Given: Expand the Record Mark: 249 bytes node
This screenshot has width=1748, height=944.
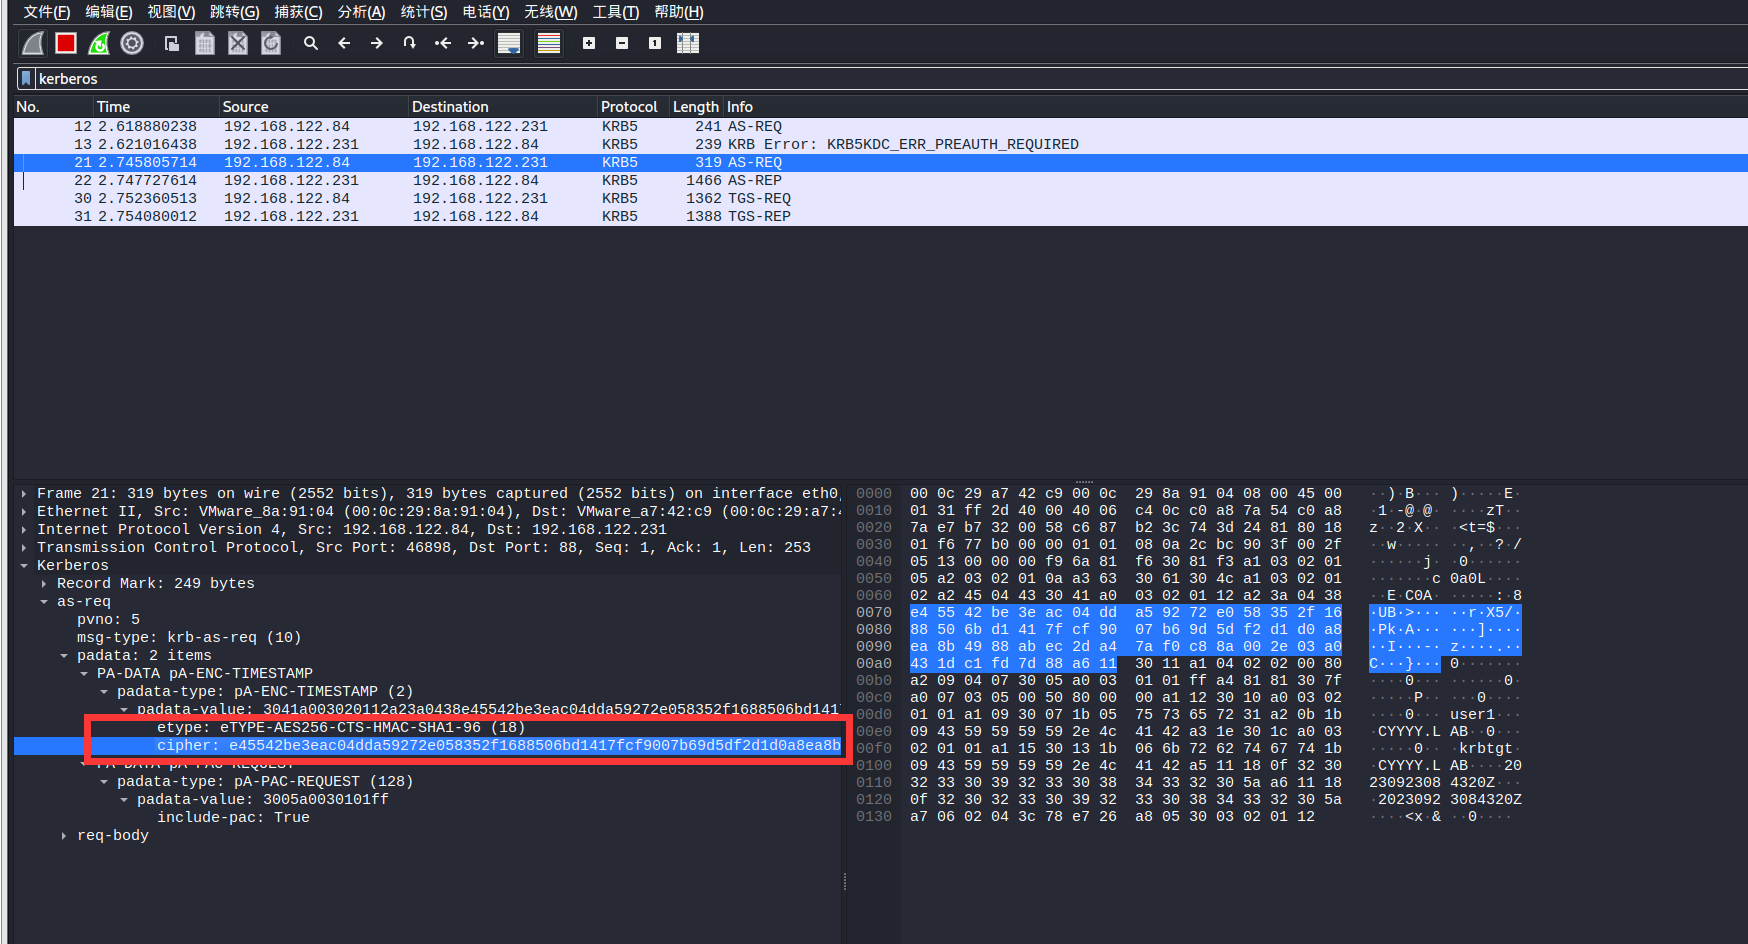Looking at the screenshot, I should (44, 584).
